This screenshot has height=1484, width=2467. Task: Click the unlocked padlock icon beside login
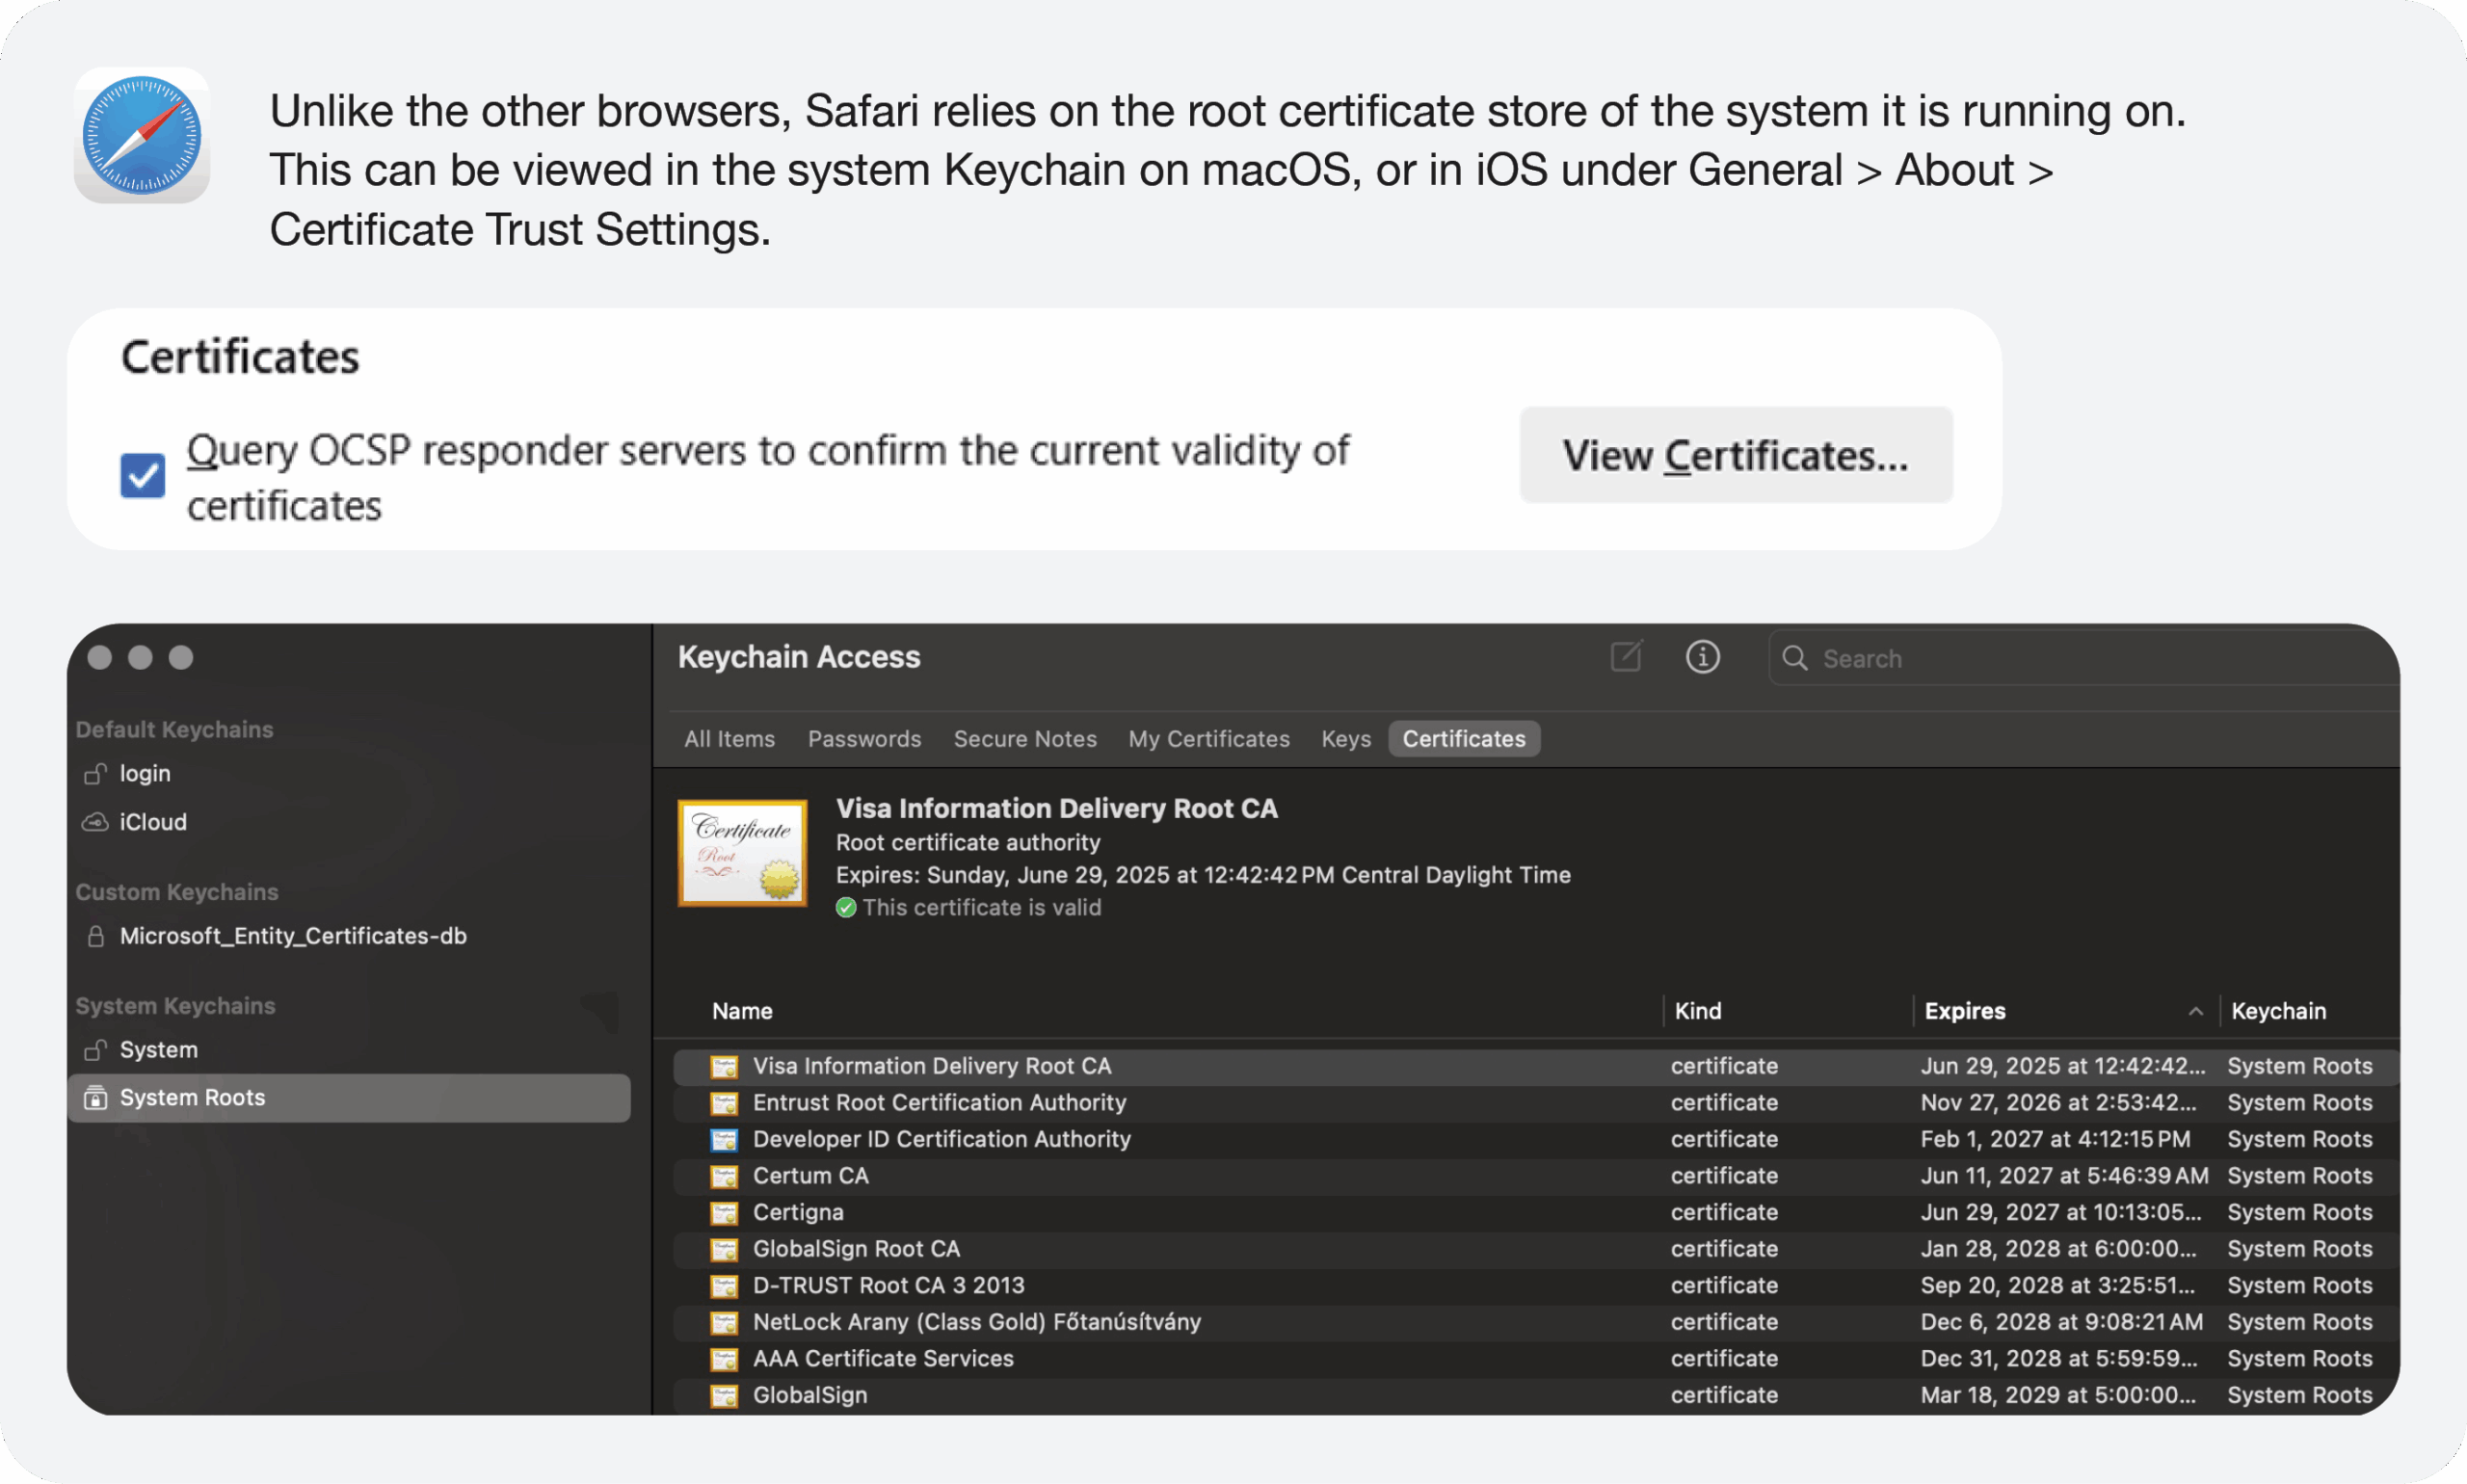pyautogui.click(x=95, y=773)
